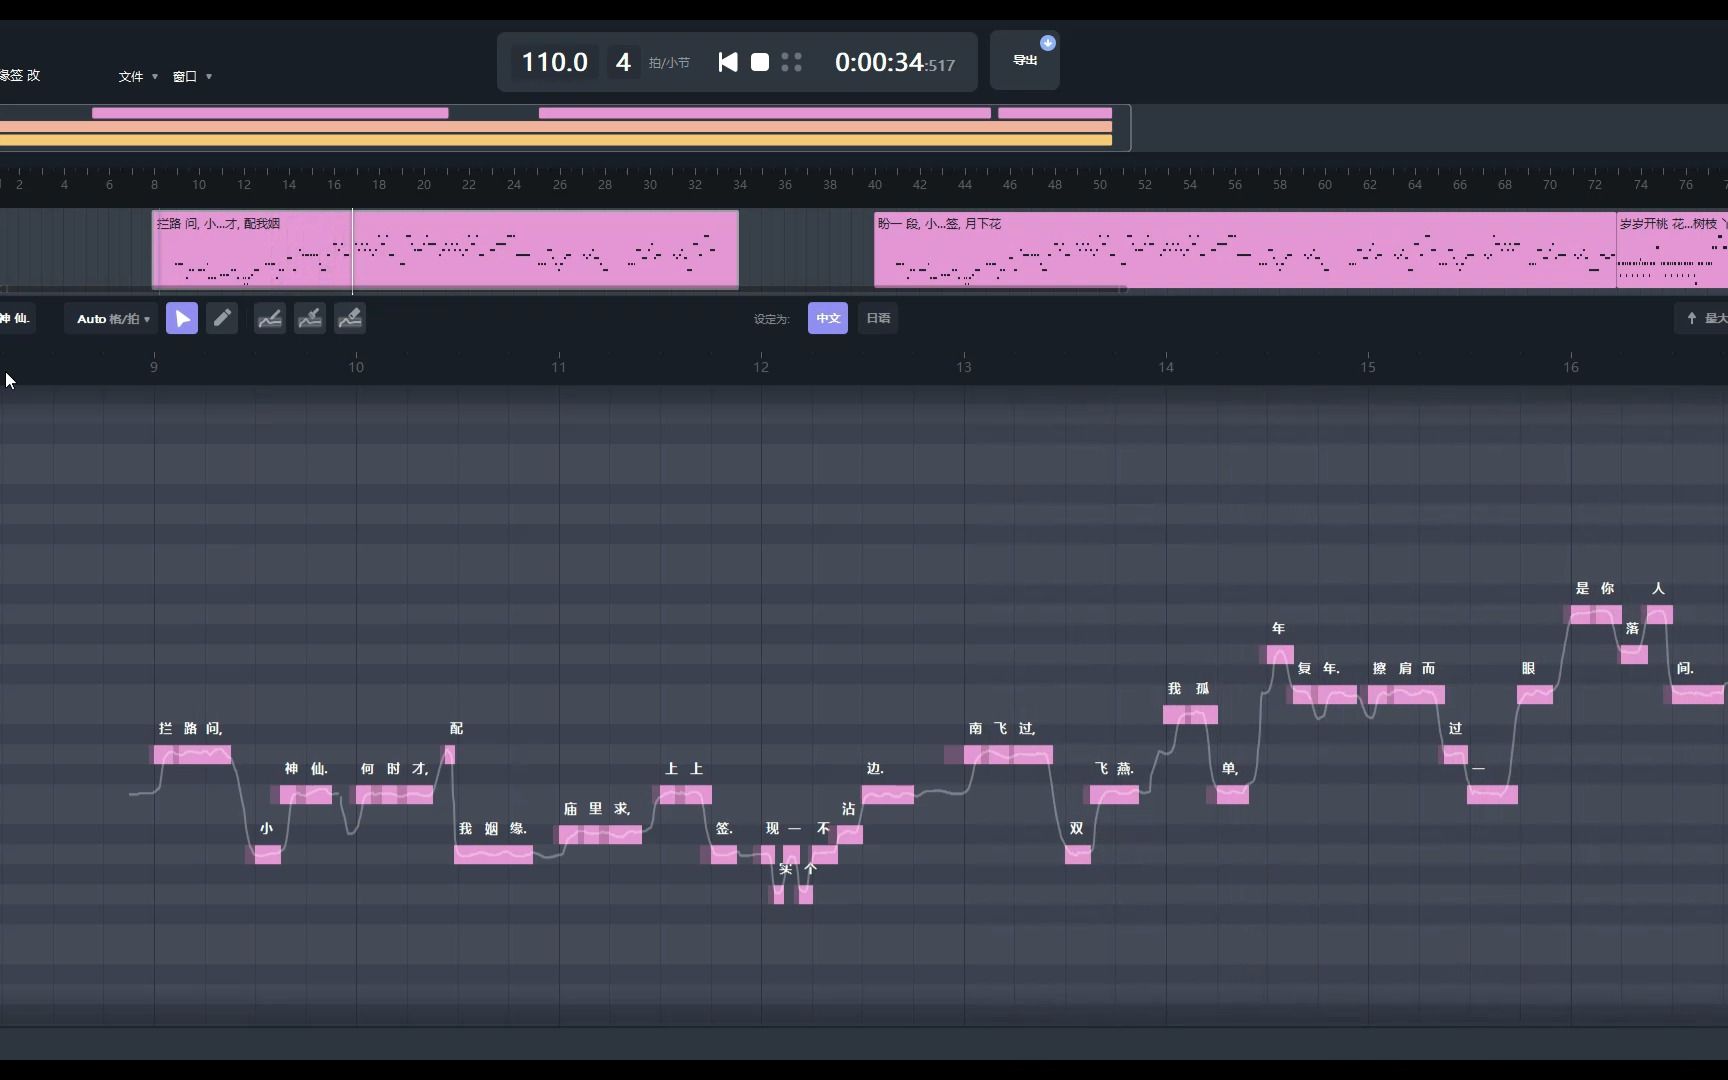Click bar 12 on the piano roll ruler

(x=761, y=367)
